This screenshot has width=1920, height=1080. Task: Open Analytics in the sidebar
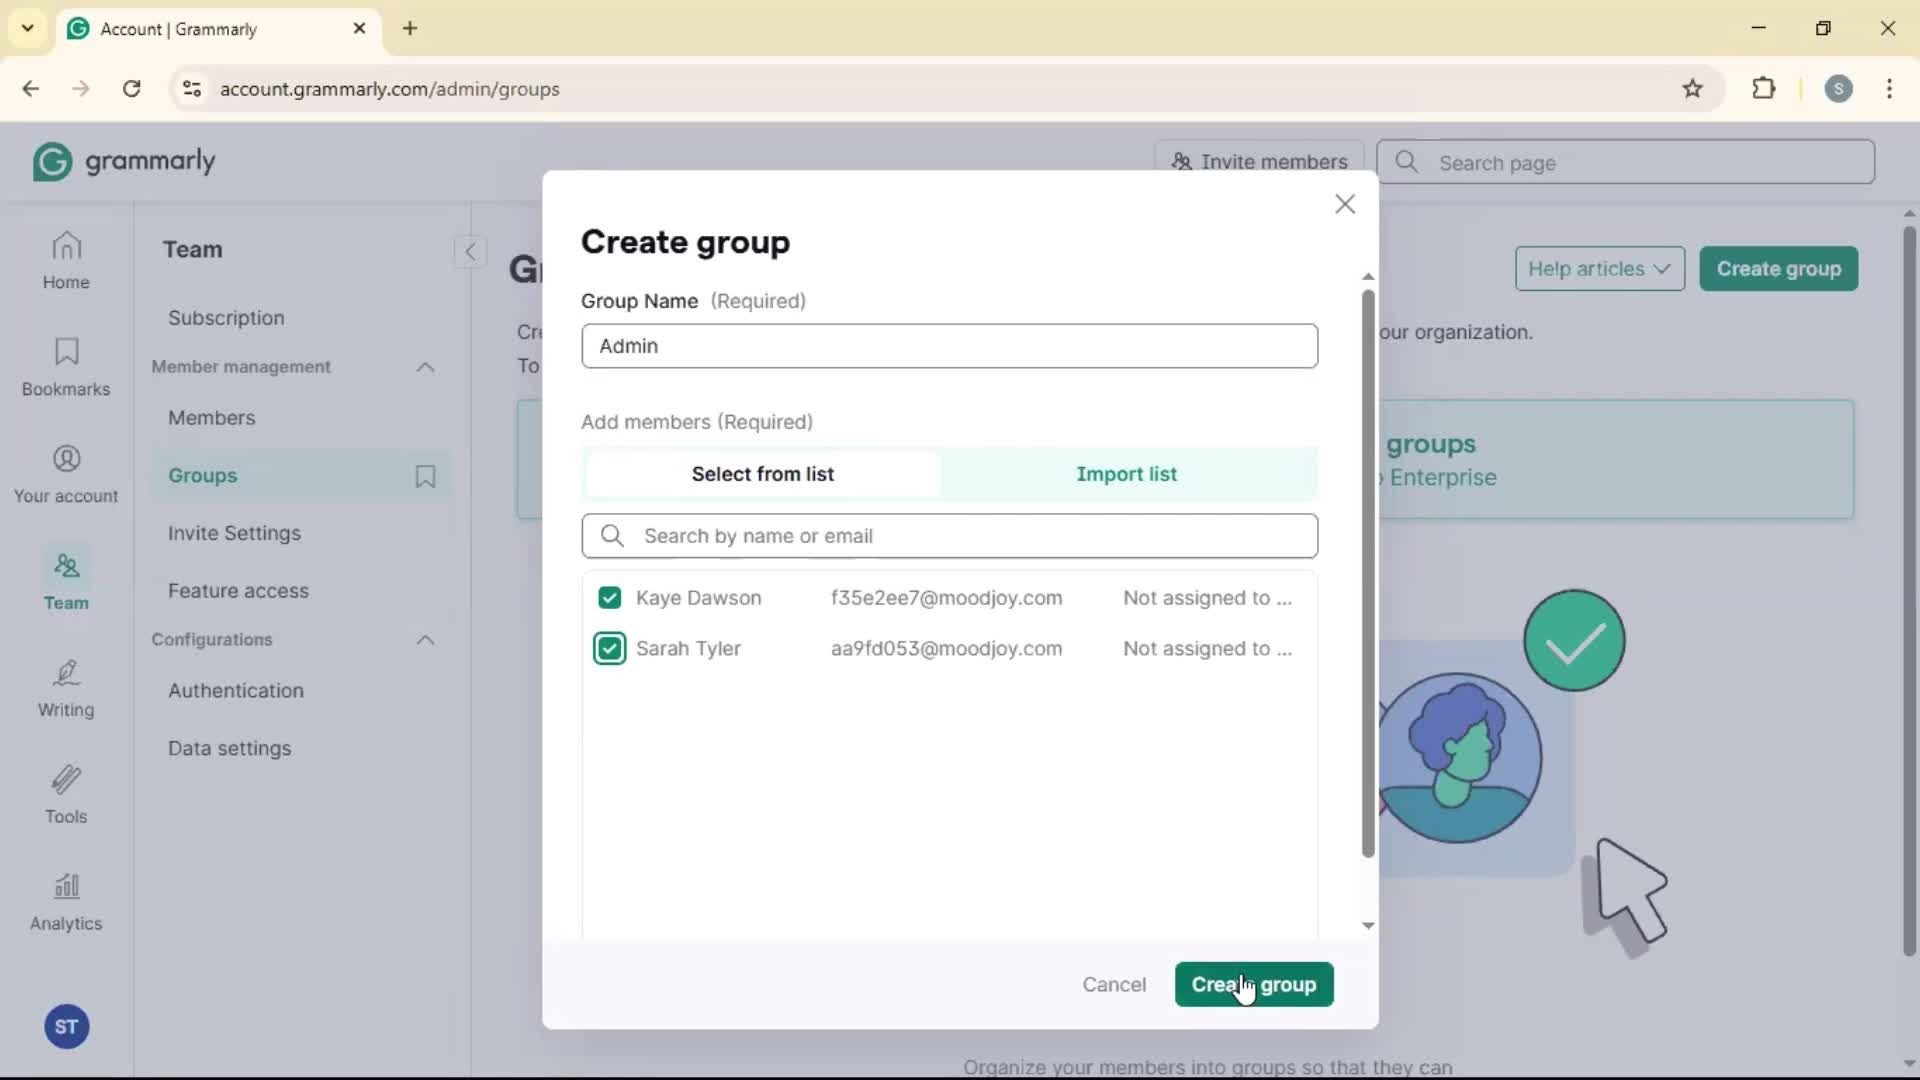pyautogui.click(x=66, y=902)
